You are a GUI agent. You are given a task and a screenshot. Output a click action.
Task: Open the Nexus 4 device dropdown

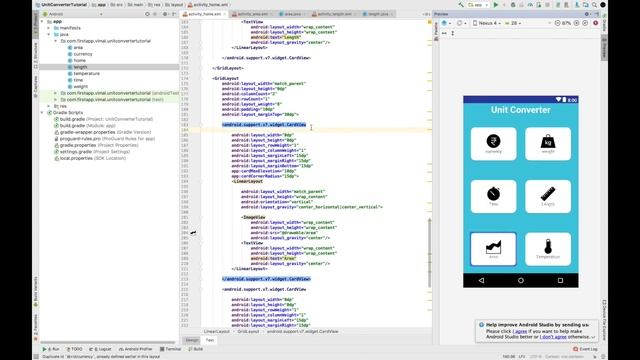[x=487, y=23]
